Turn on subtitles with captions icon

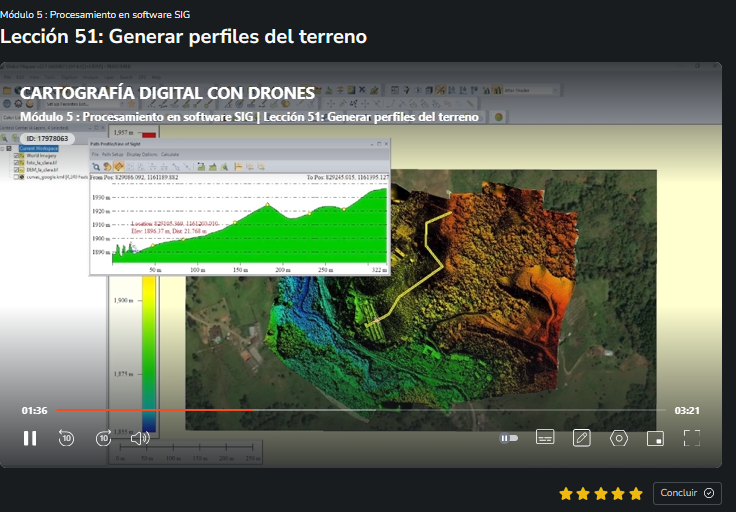[545, 438]
